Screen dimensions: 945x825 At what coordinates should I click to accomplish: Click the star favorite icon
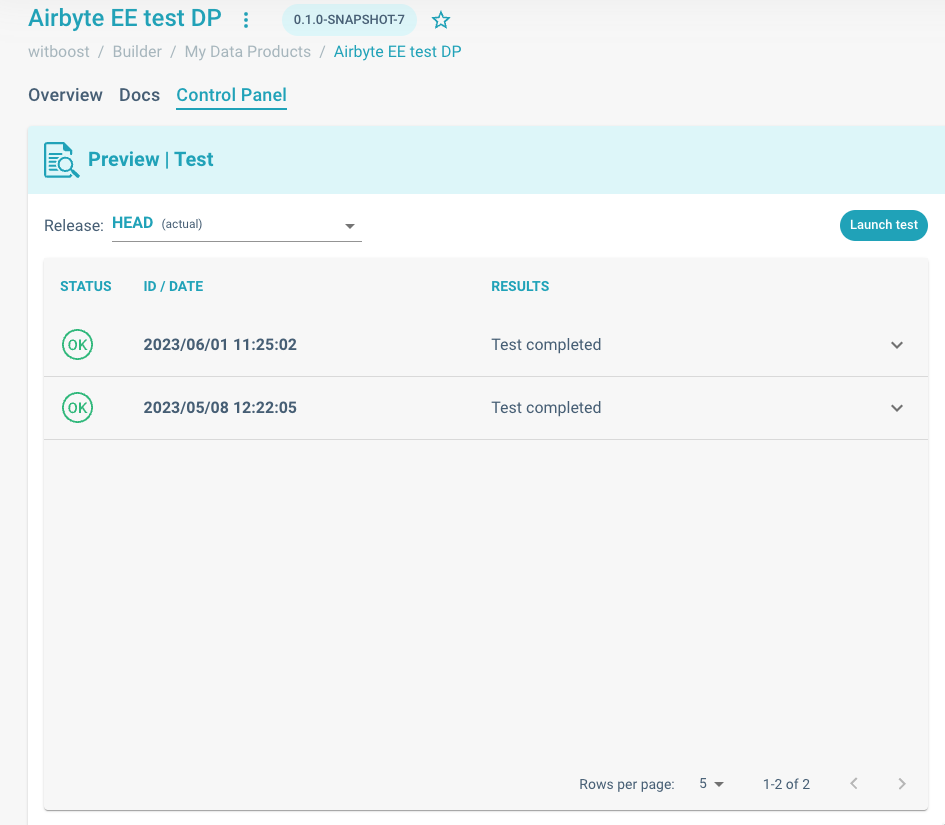441,20
